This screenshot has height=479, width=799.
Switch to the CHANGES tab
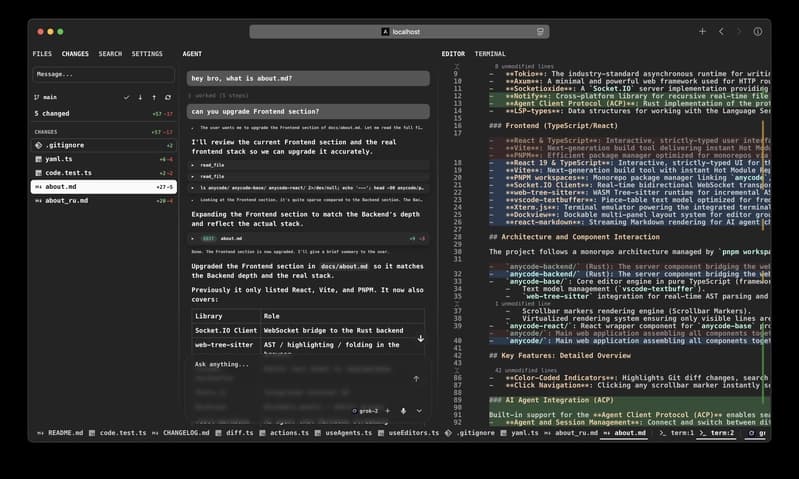pos(75,54)
